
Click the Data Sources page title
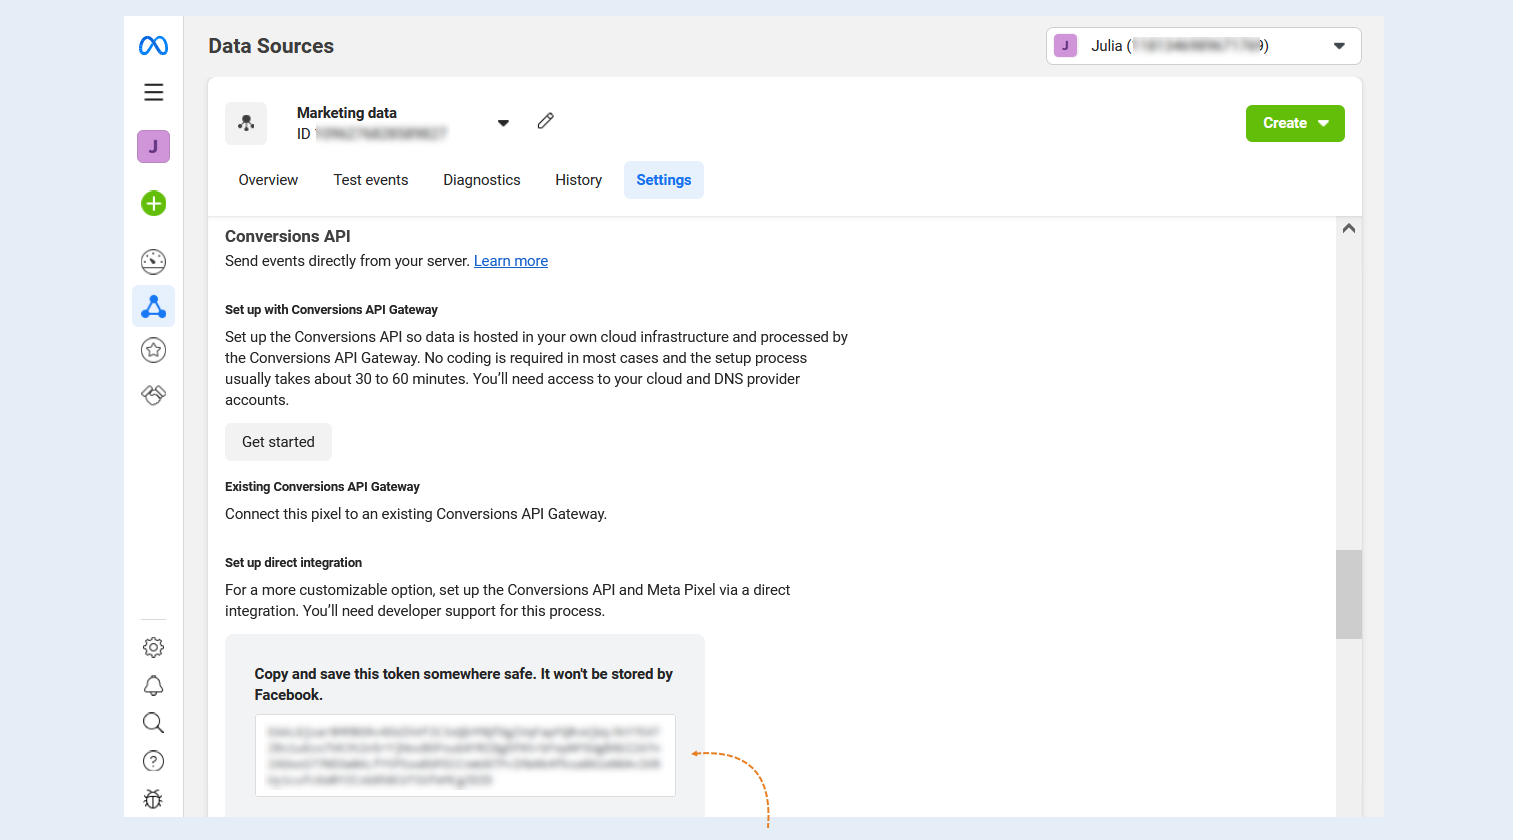tap(271, 46)
